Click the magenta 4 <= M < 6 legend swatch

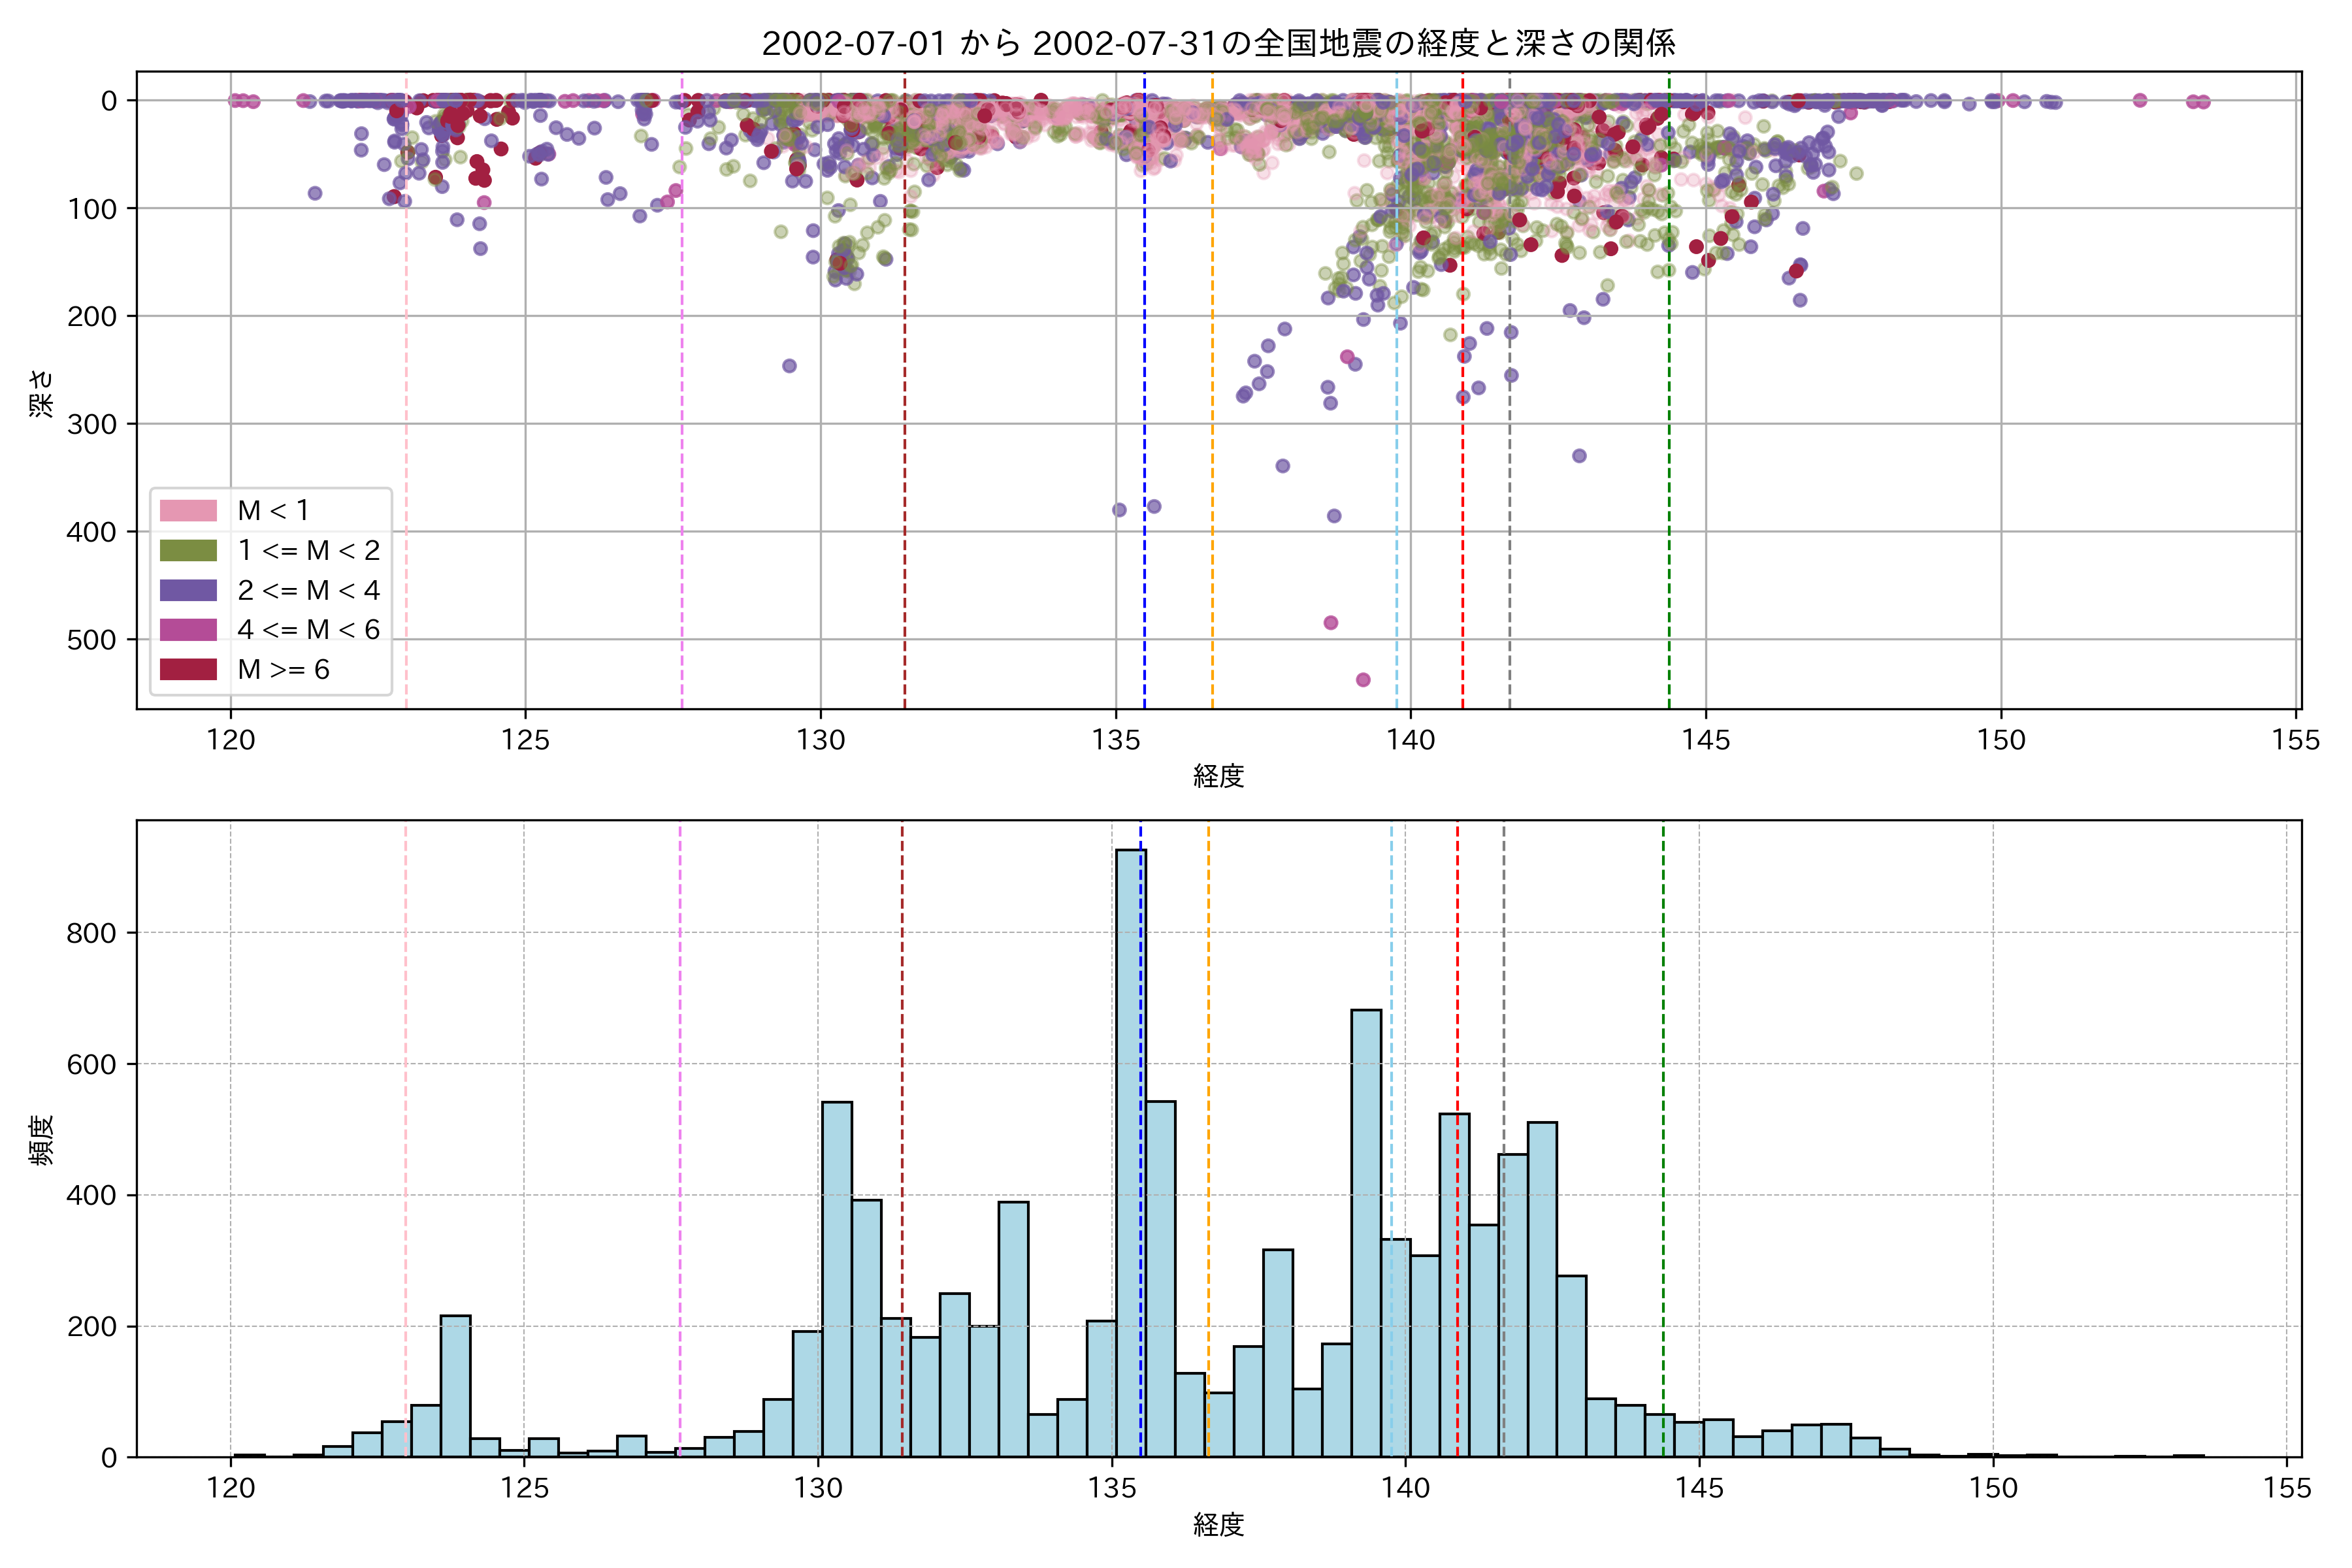pyautogui.click(x=188, y=630)
